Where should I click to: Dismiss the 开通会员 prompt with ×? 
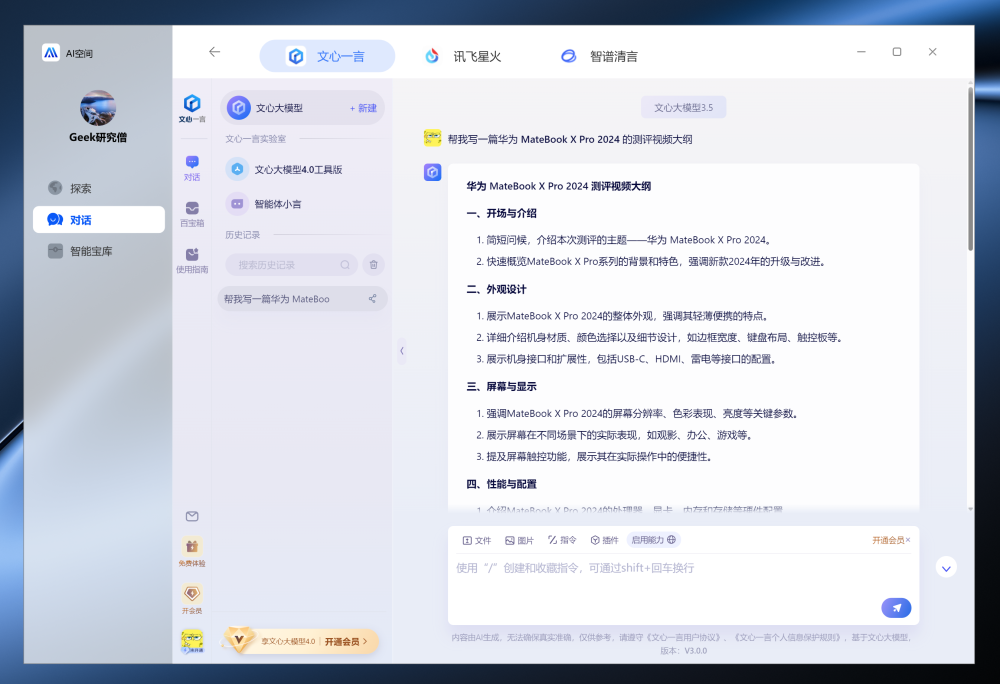tap(908, 540)
